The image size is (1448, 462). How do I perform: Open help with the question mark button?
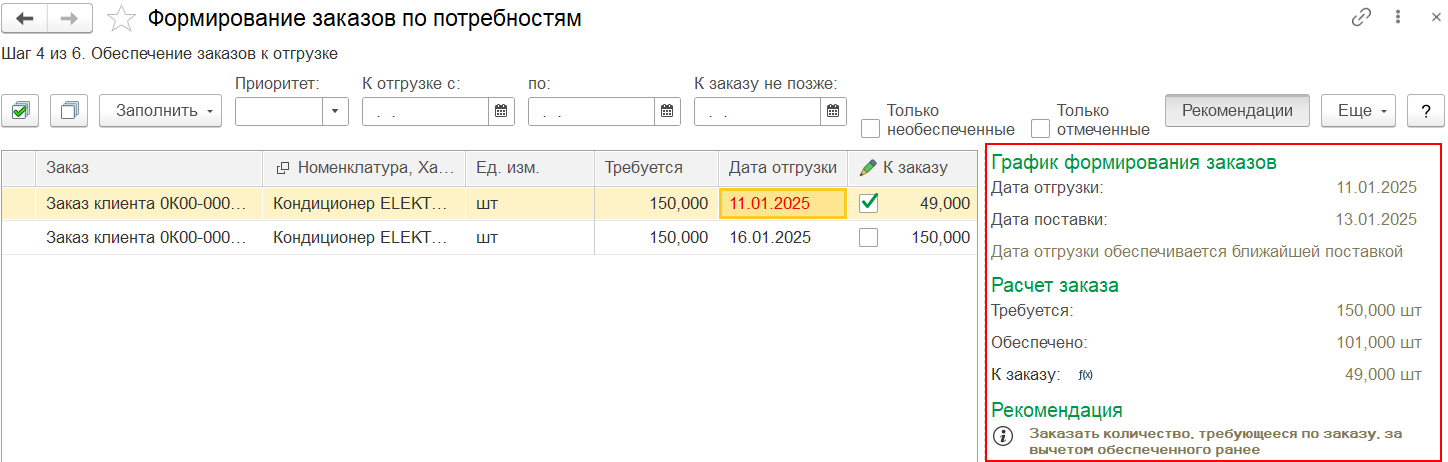pyautogui.click(x=1425, y=111)
